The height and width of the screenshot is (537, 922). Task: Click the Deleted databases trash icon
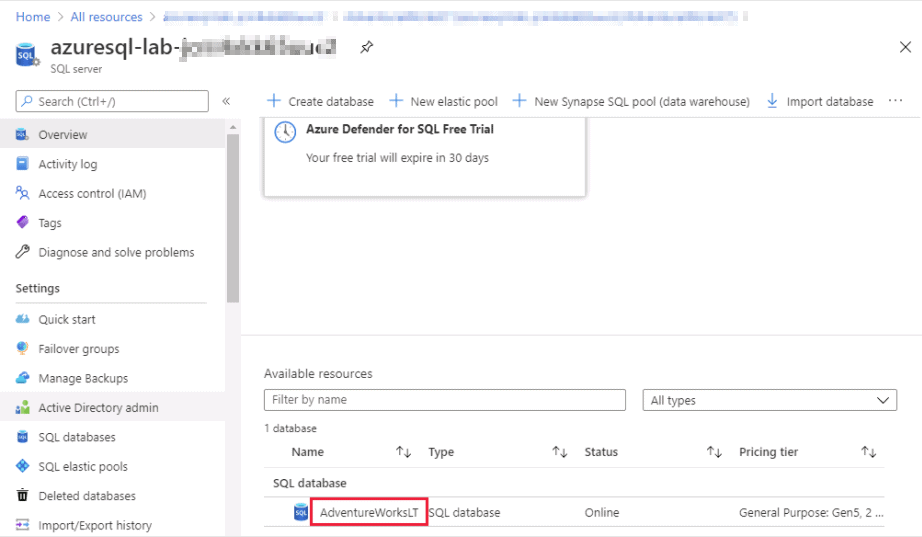pos(22,496)
